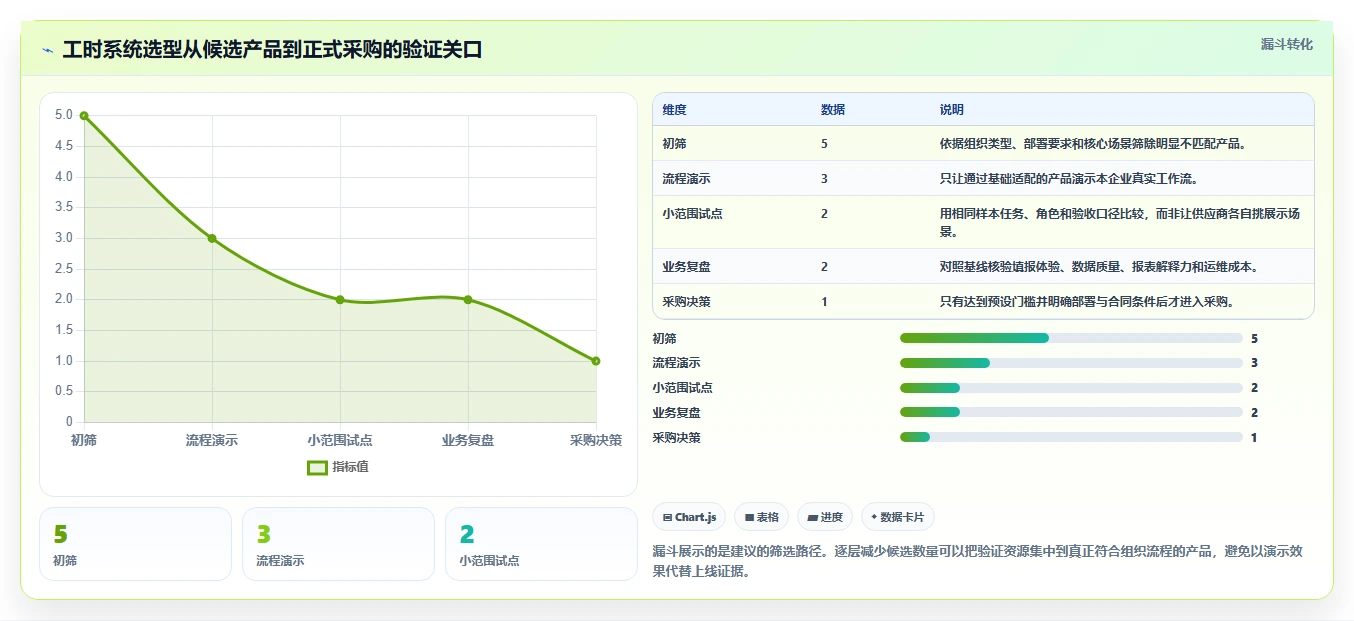The width and height of the screenshot is (1354, 621).
Task: Click the 流程演示 x-axis label on chart
Action: pyautogui.click(x=212, y=440)
